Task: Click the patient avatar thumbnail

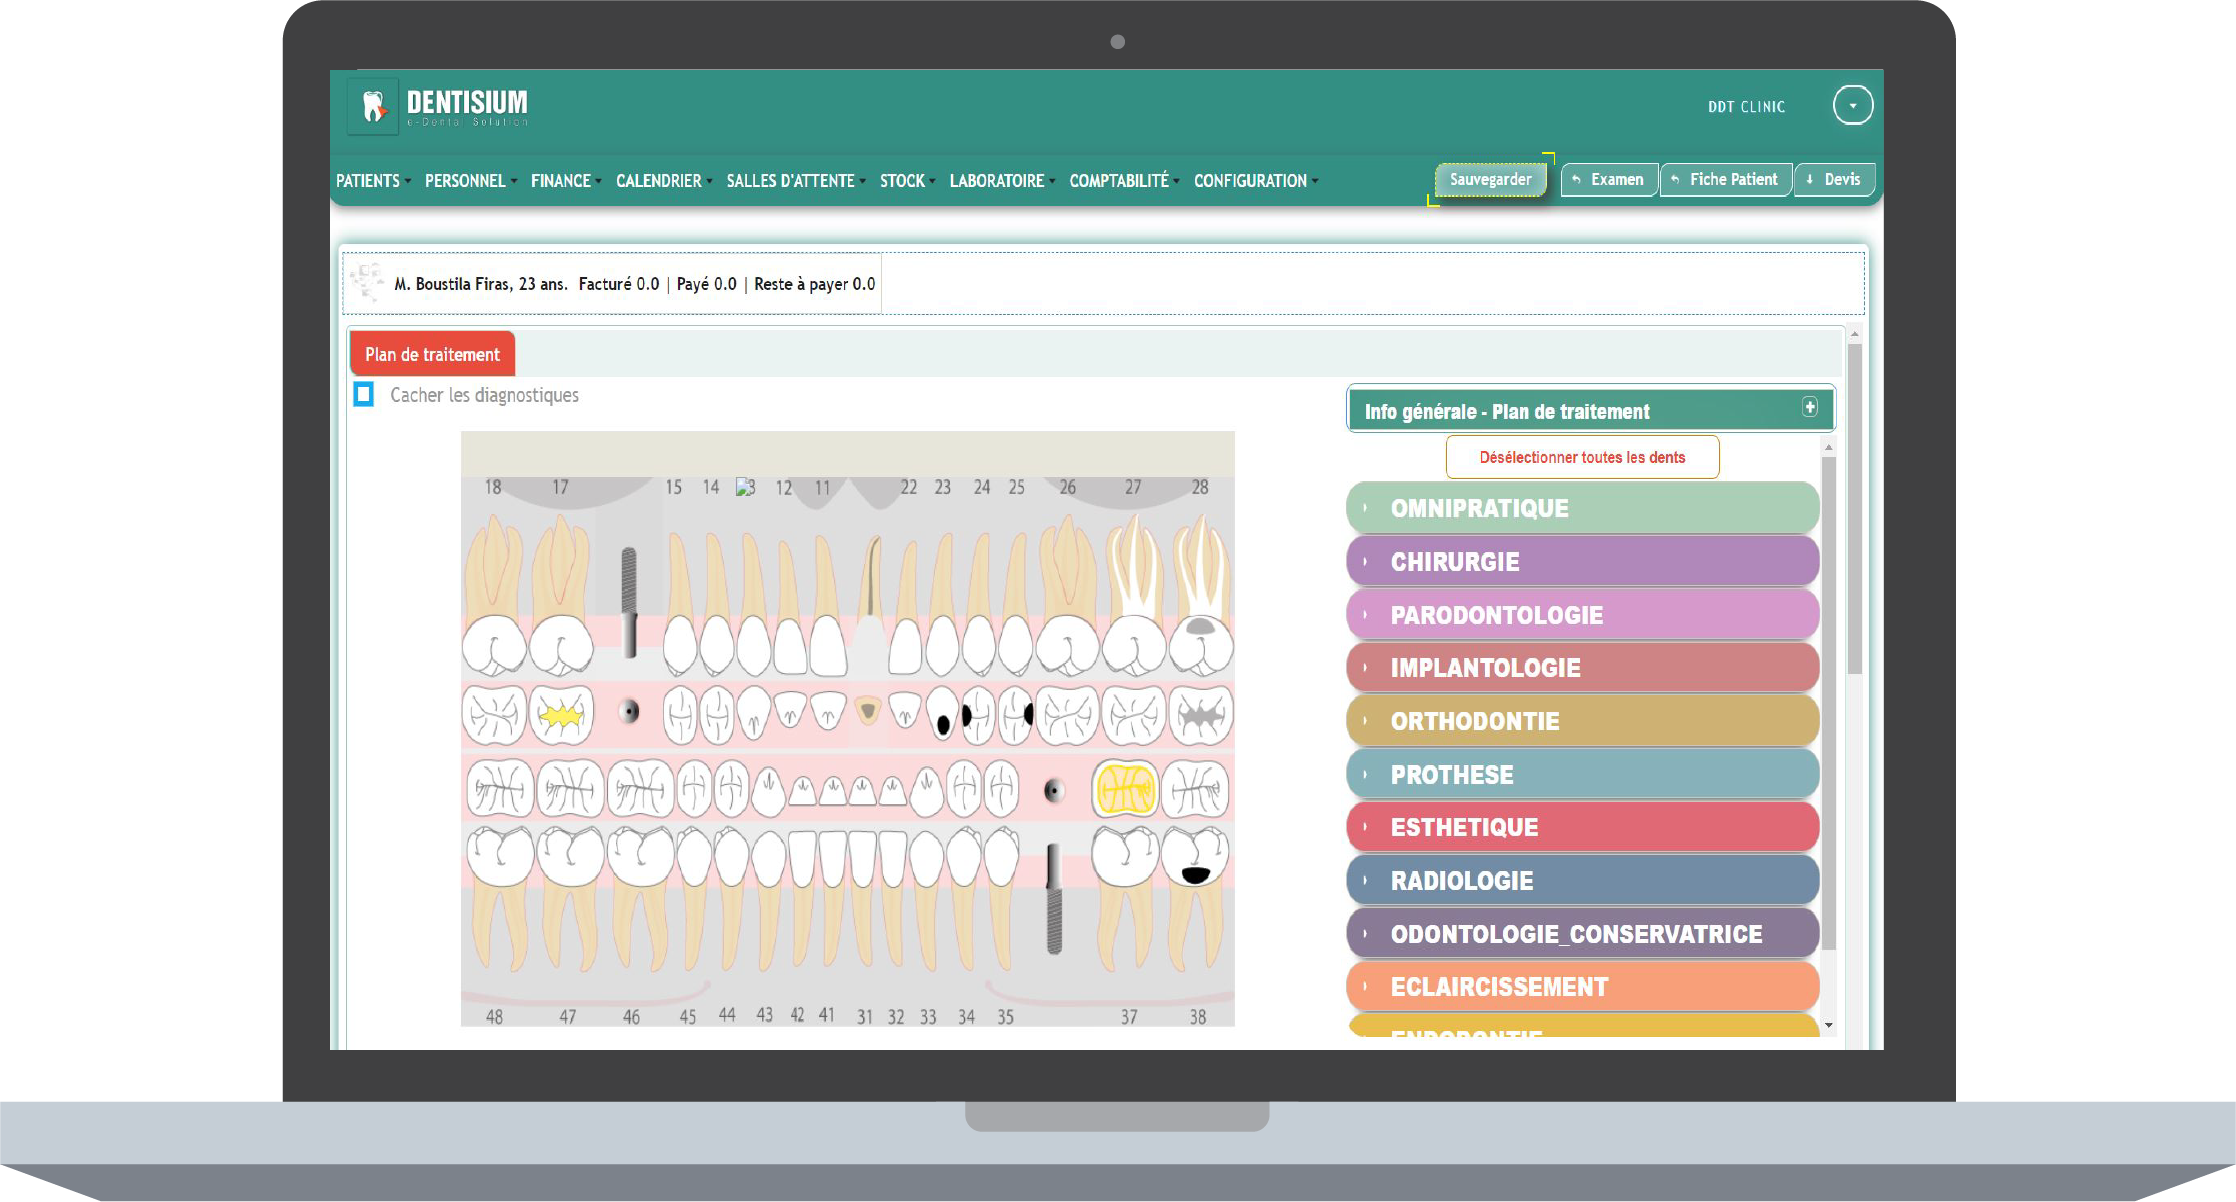Action: (366, 283)
